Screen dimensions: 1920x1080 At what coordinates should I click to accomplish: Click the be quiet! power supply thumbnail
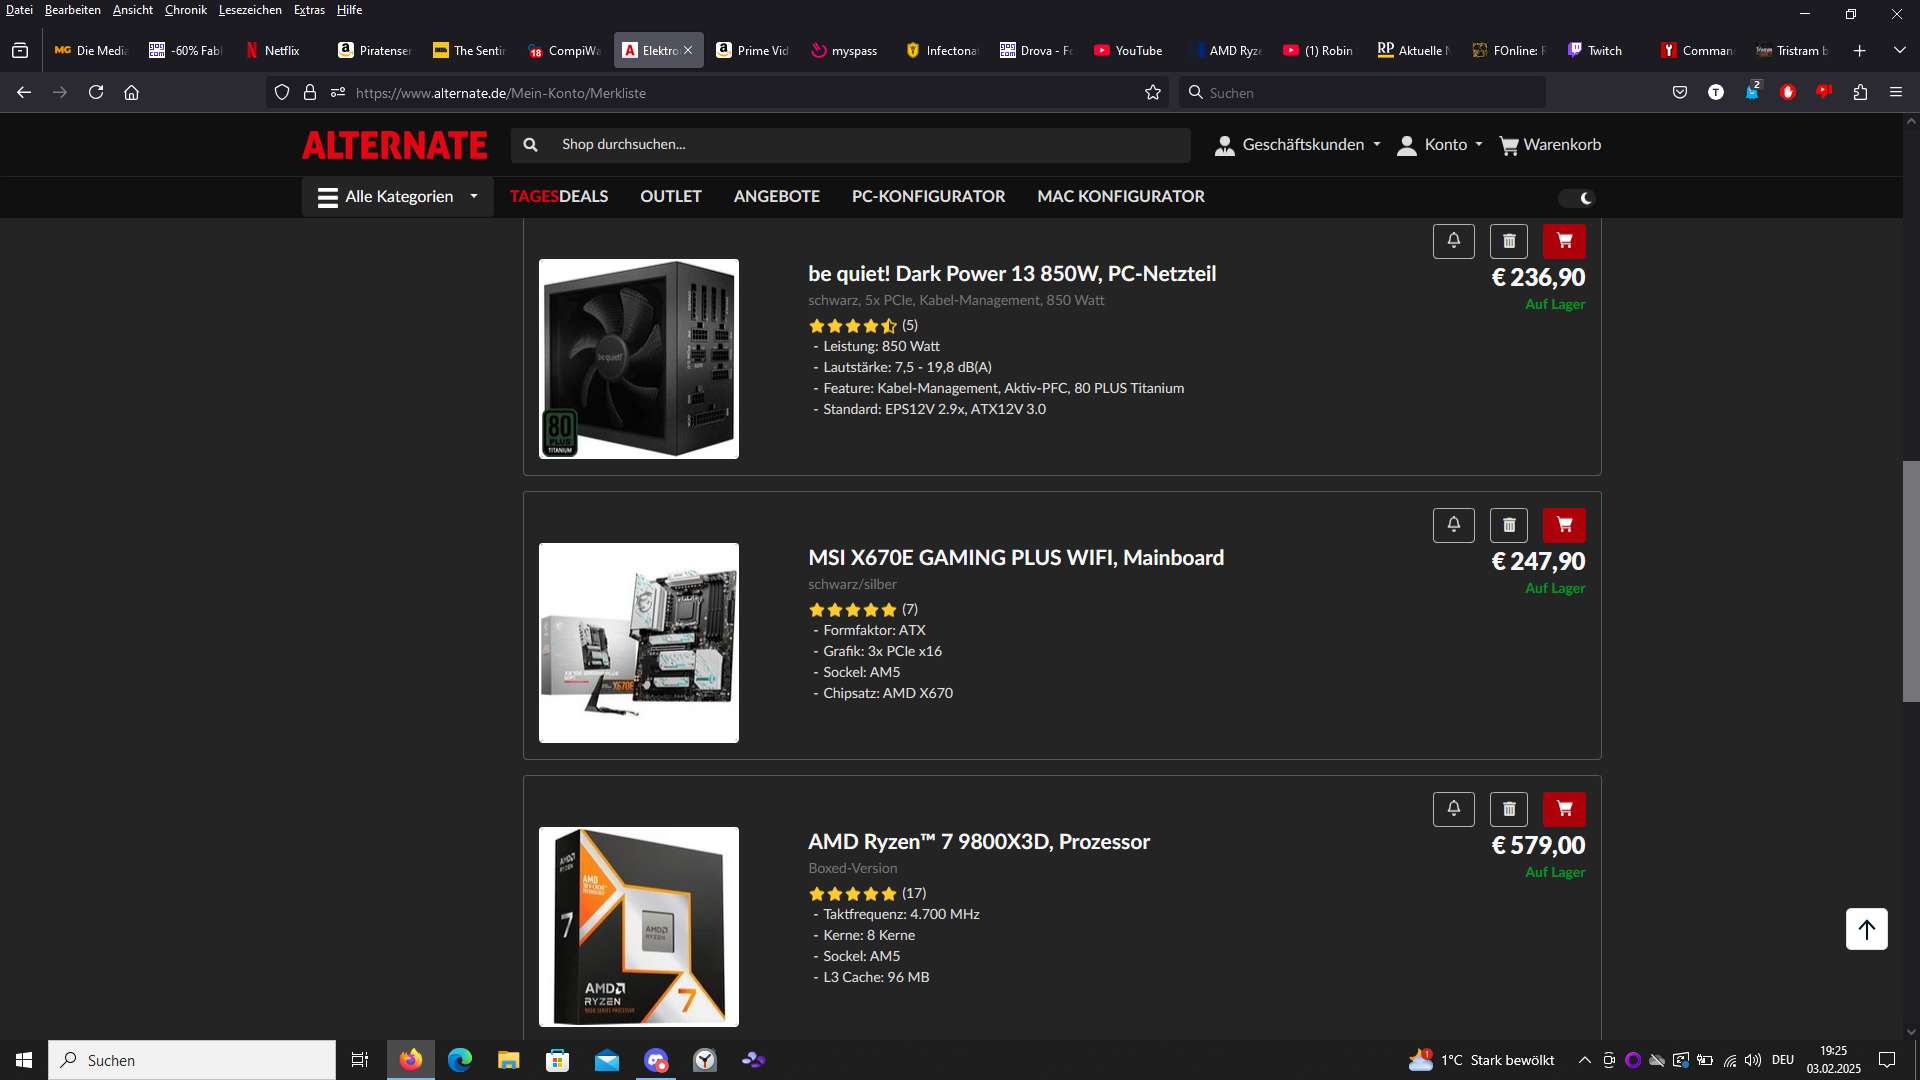tap(639, 359)
